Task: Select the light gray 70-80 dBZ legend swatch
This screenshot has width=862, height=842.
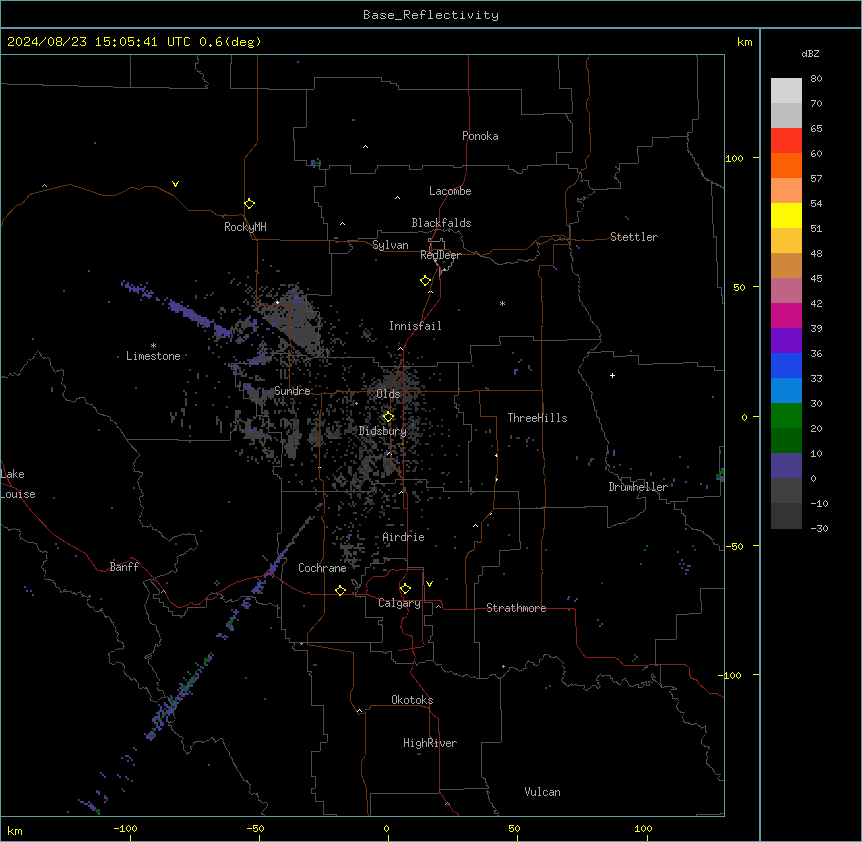Action: point(786,91)
